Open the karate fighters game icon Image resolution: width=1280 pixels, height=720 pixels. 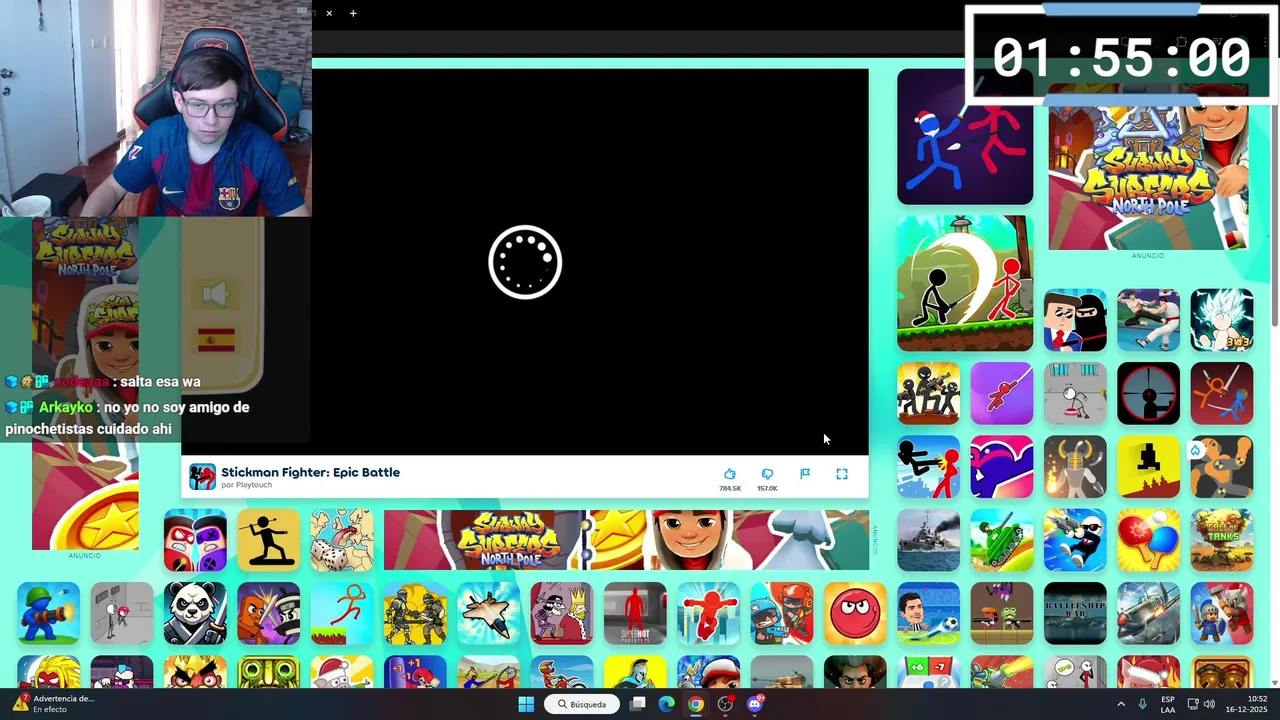tap(1148, 320)
